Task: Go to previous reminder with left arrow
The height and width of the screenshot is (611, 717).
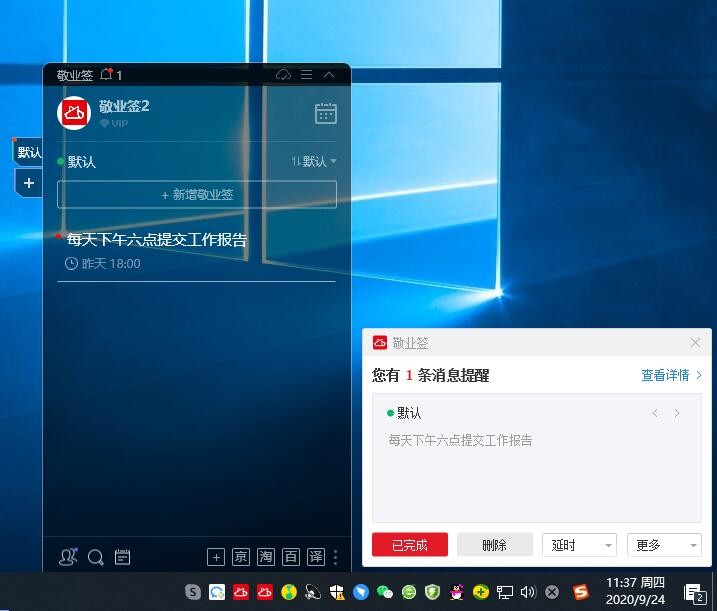Action: 655,413
